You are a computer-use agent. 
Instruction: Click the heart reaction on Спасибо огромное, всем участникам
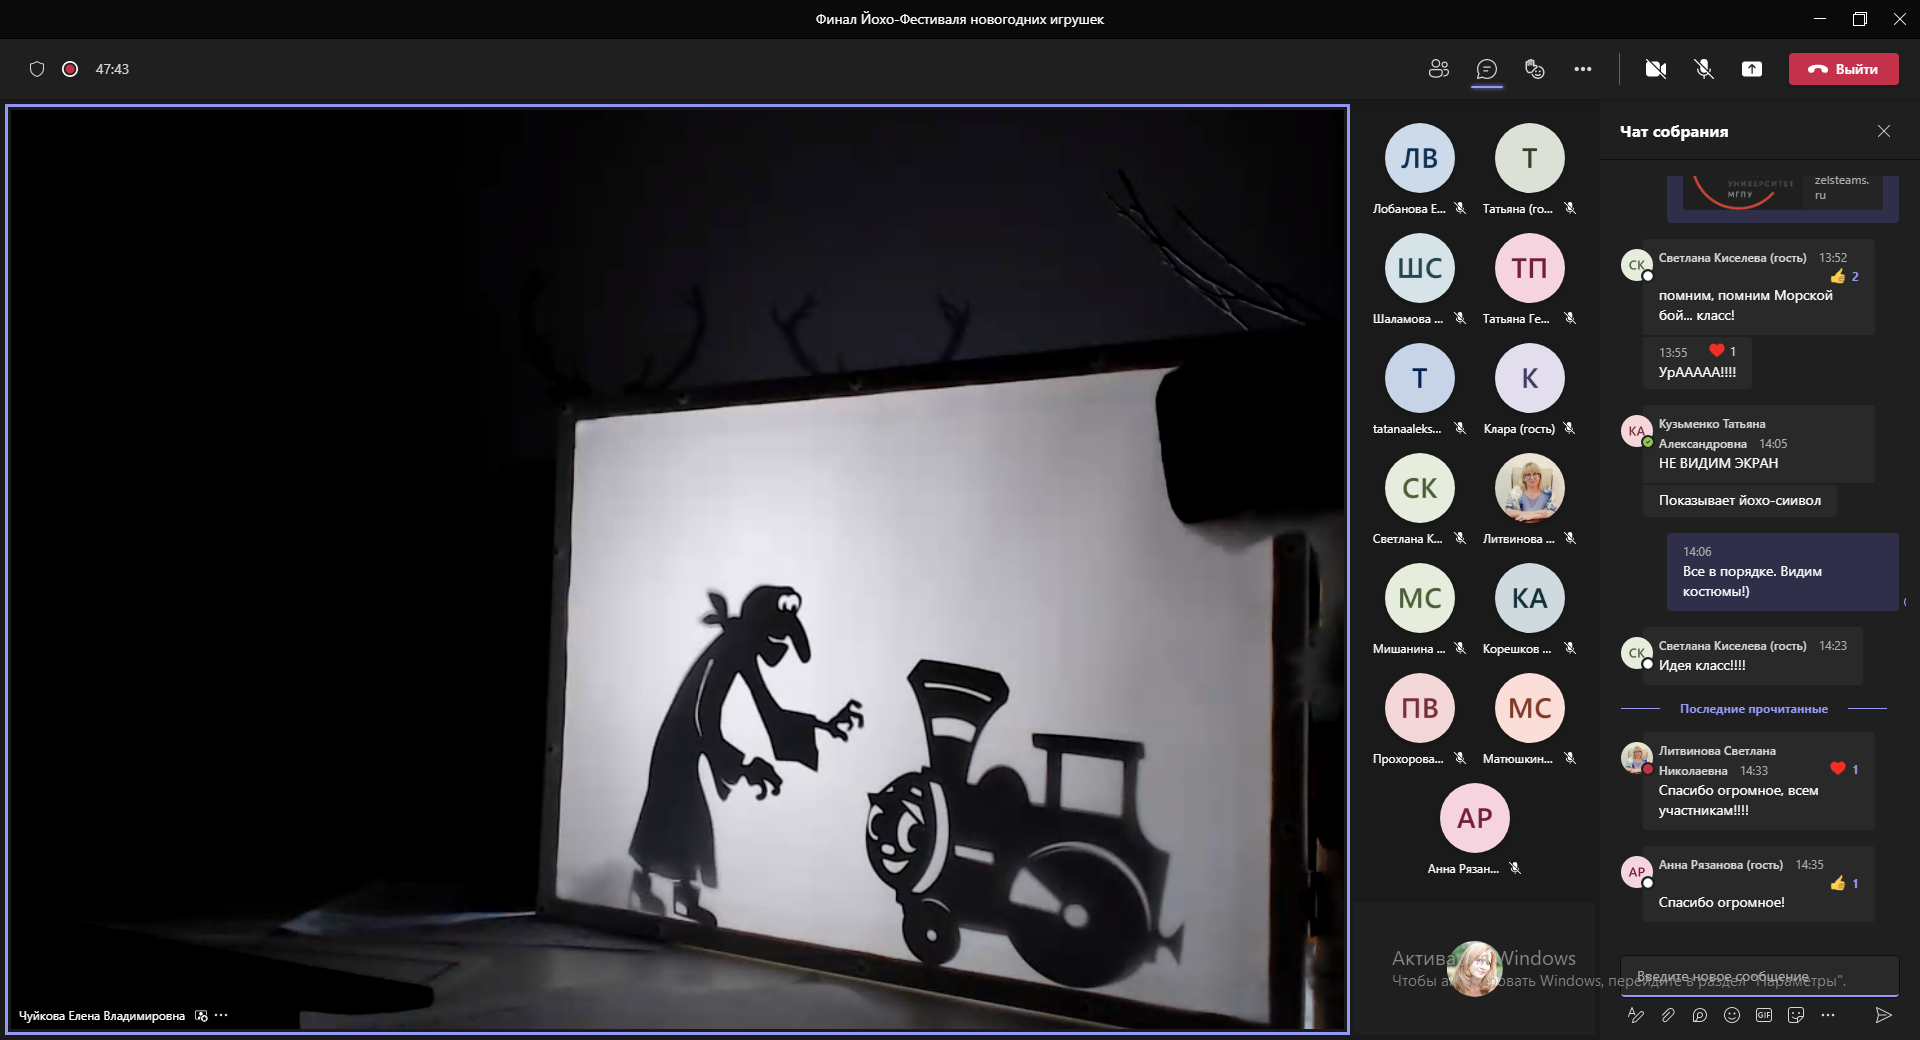pyautogui.click(x=1838, y=769)
